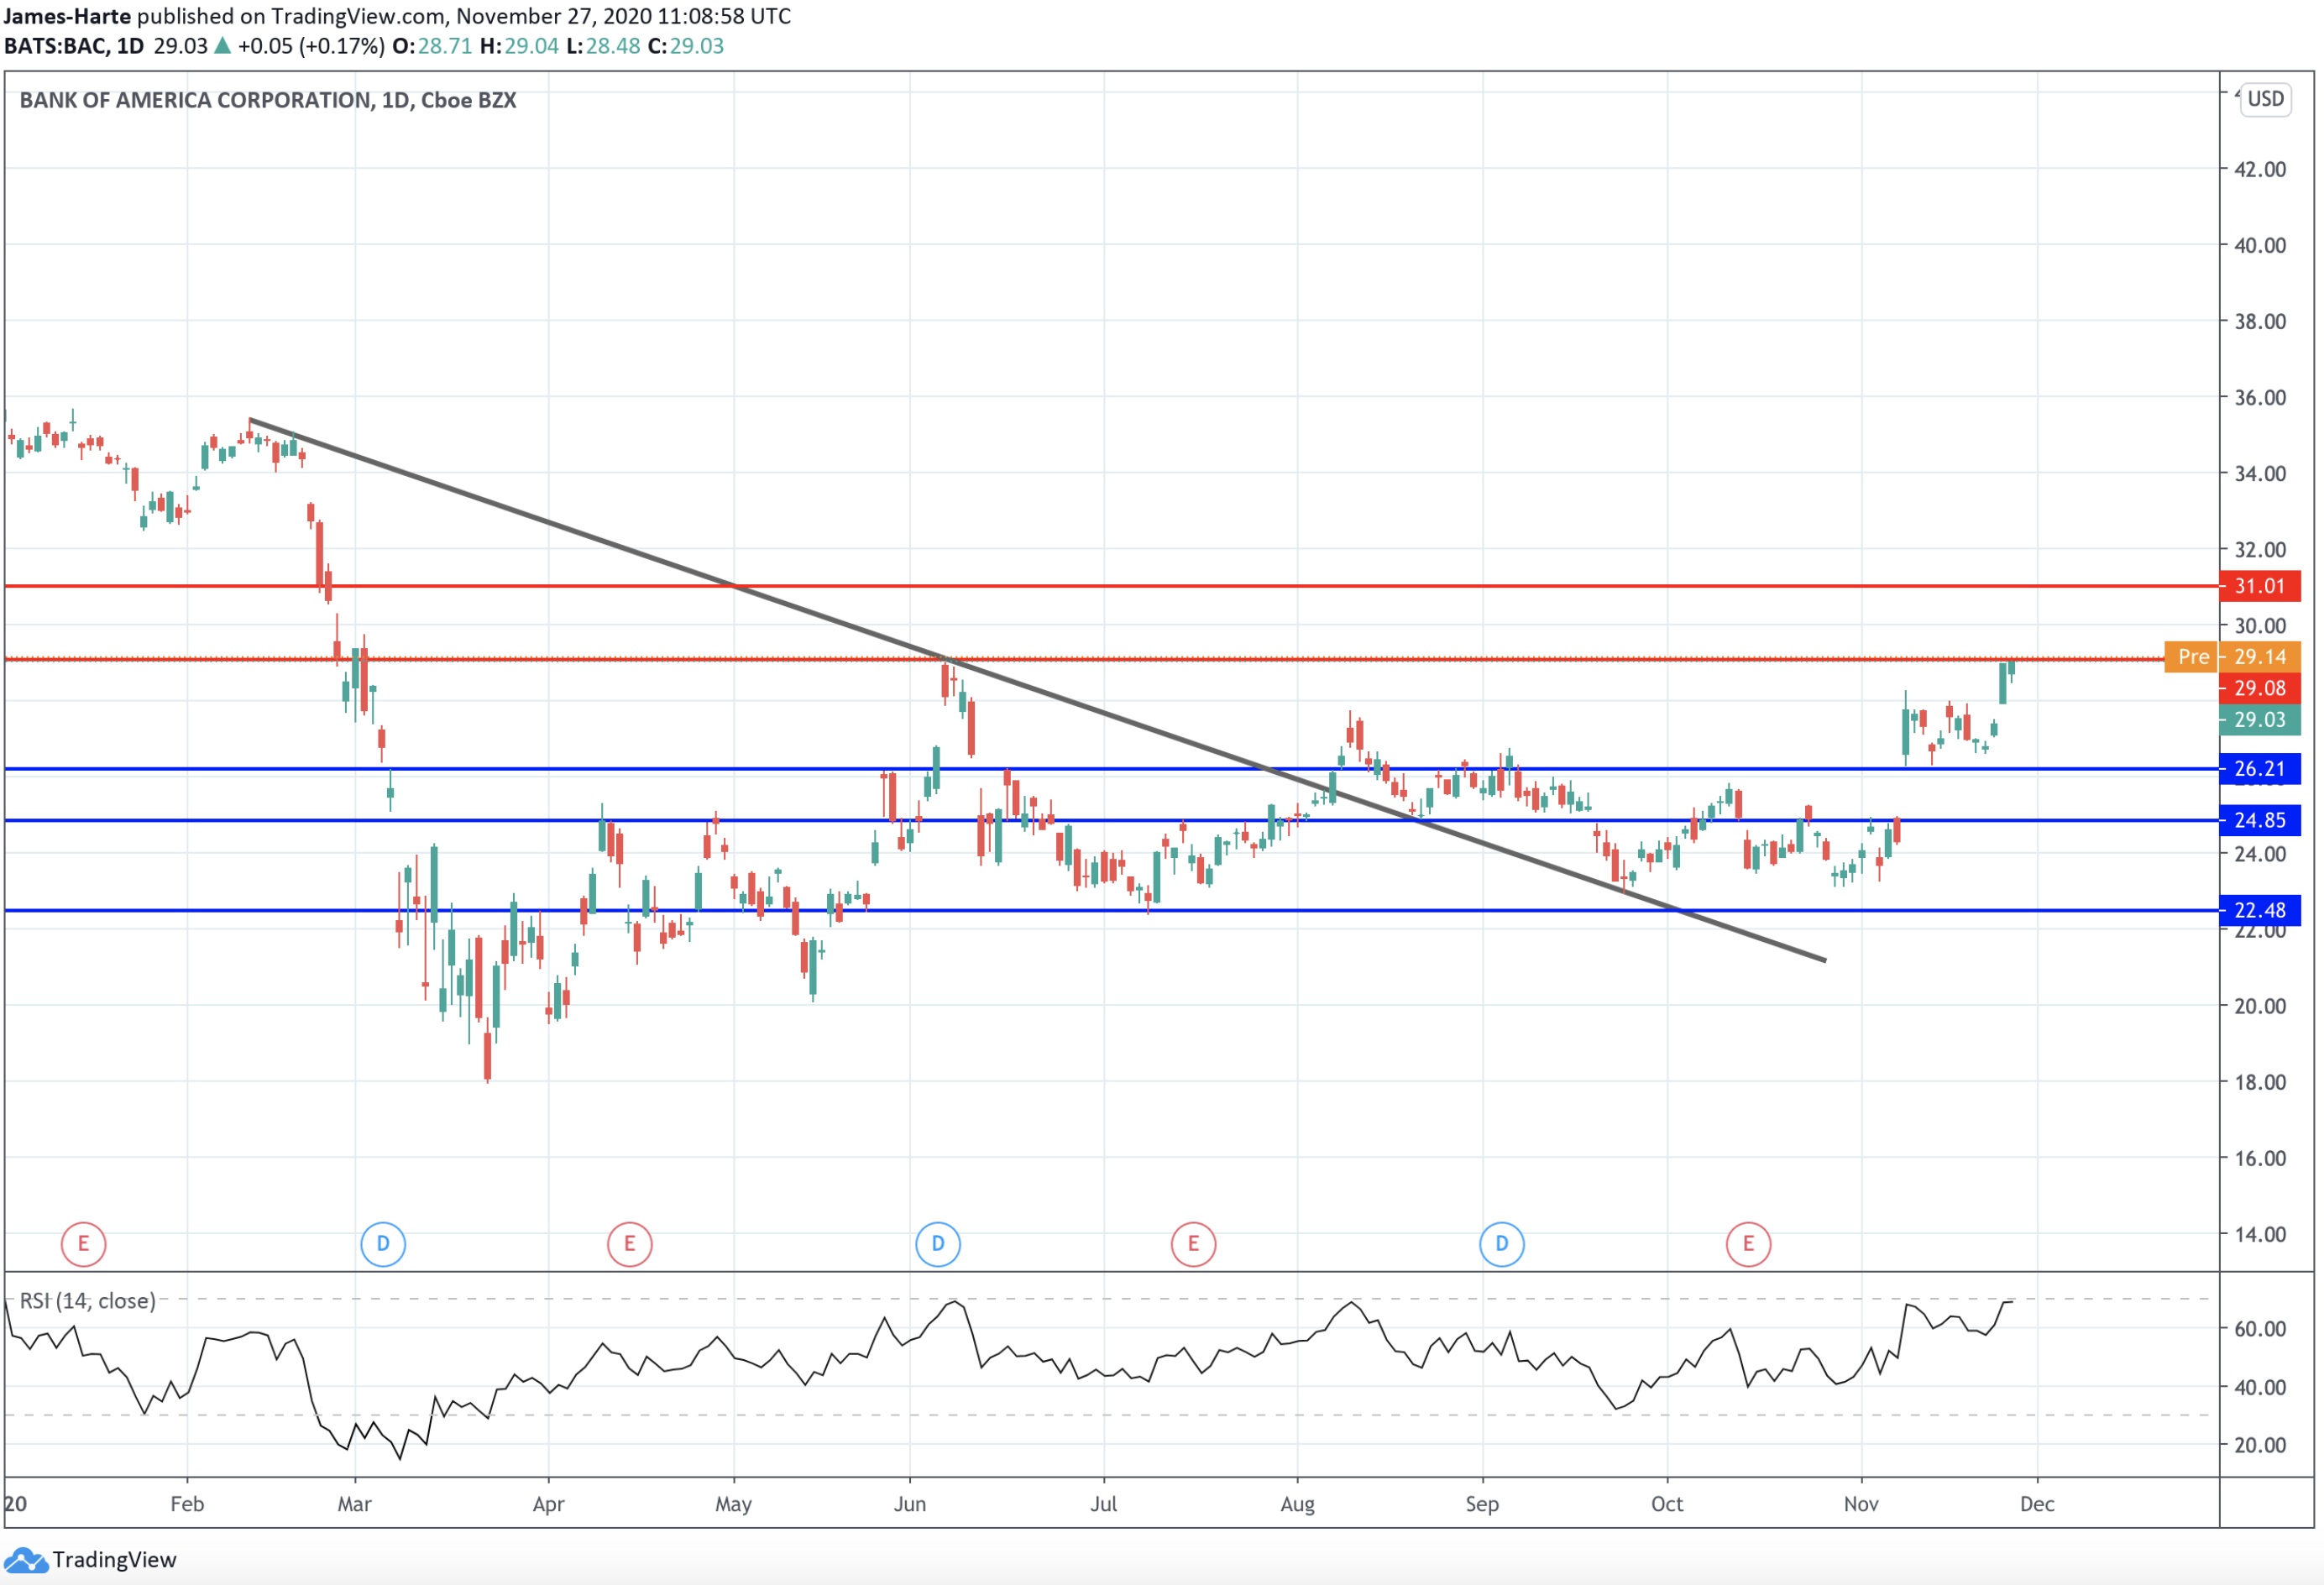Open the USD currency selector
This screenshot has height=1585, width=2324.
pyautogui.click(x=2265, y=99)
